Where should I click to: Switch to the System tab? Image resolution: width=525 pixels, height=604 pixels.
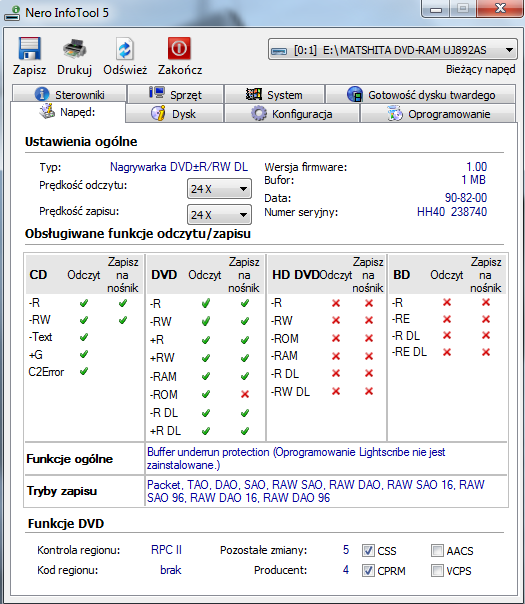pos(274,94)
